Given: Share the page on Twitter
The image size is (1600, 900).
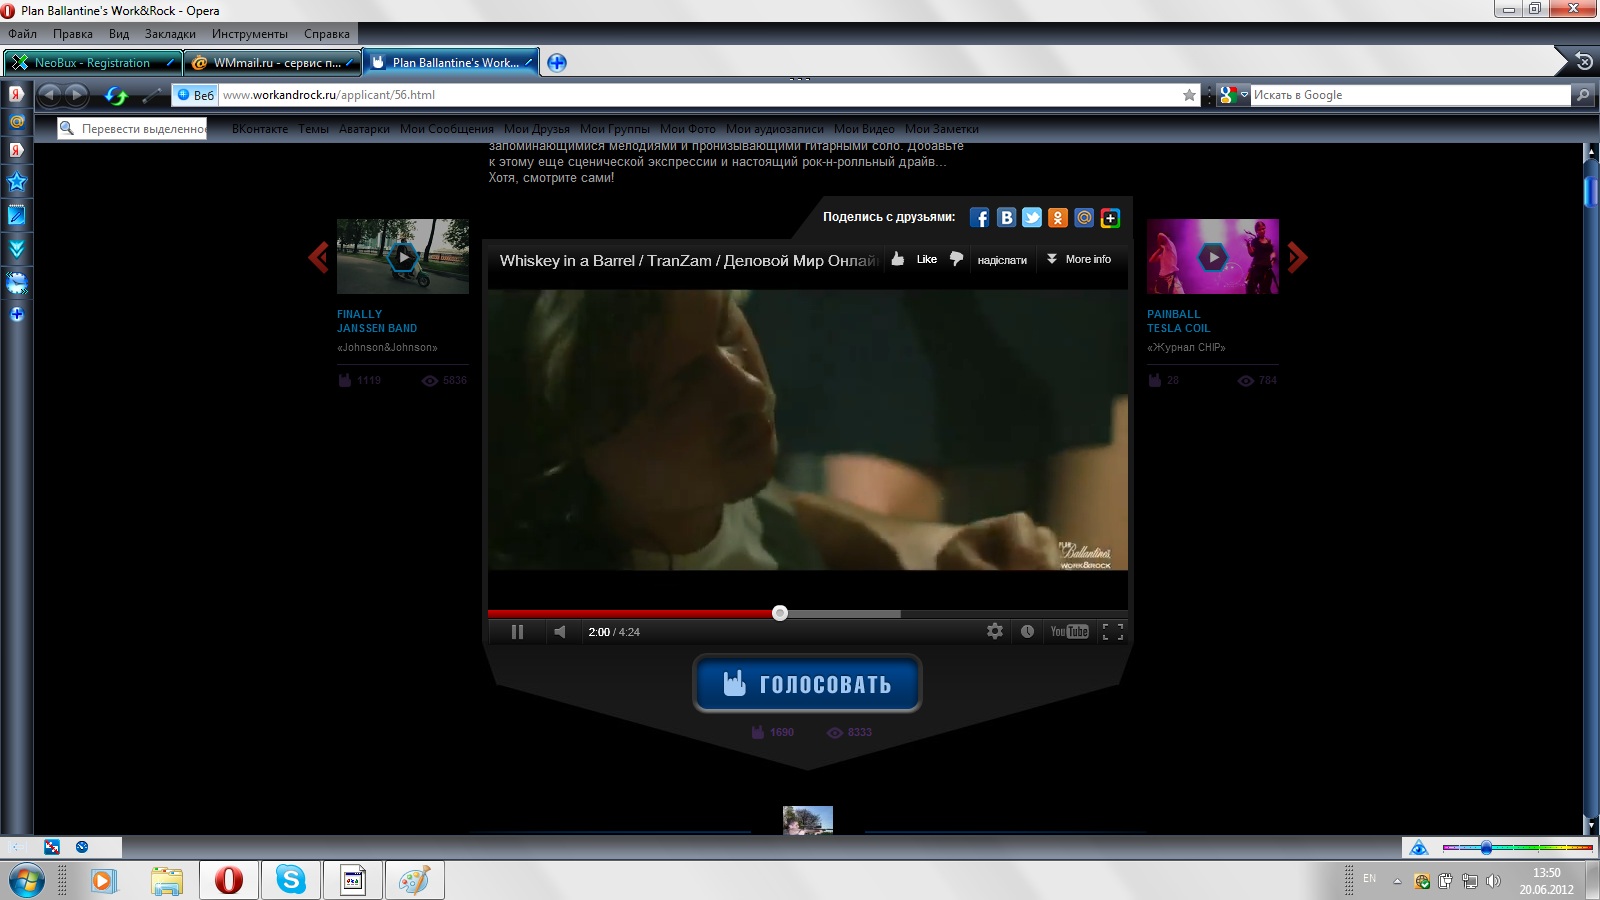Looking at the screenshot, I should (1032, 218).
